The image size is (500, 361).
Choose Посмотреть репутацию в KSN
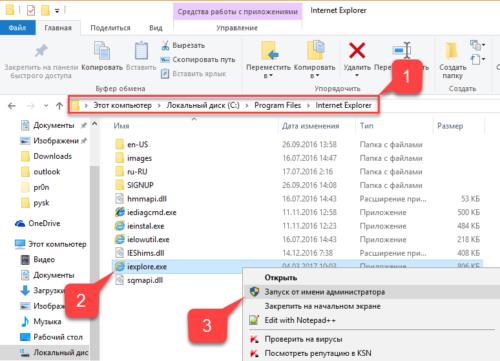[x=318, y=353]
